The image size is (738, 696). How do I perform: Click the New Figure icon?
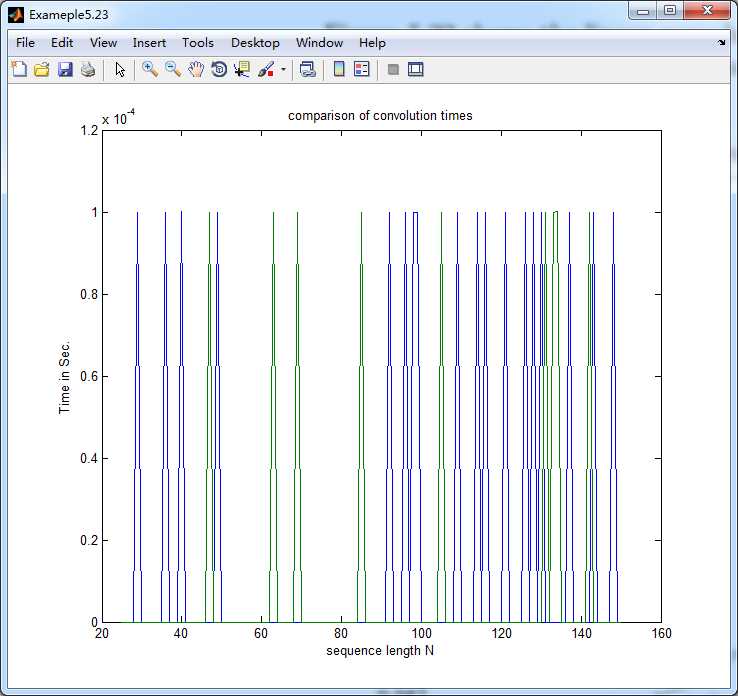[x=19, y=69]
